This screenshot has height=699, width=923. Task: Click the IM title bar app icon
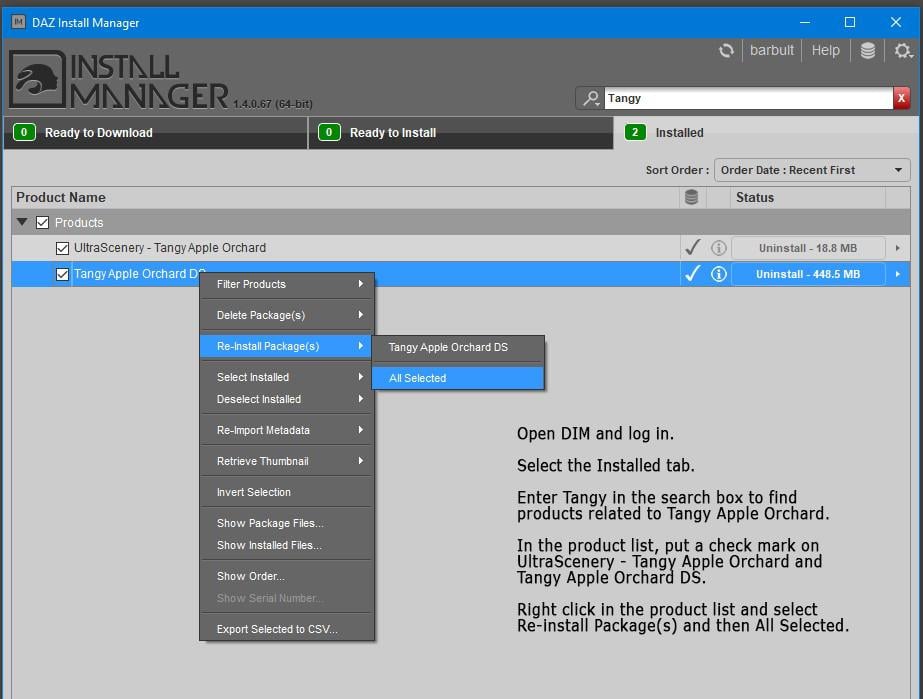18,22
